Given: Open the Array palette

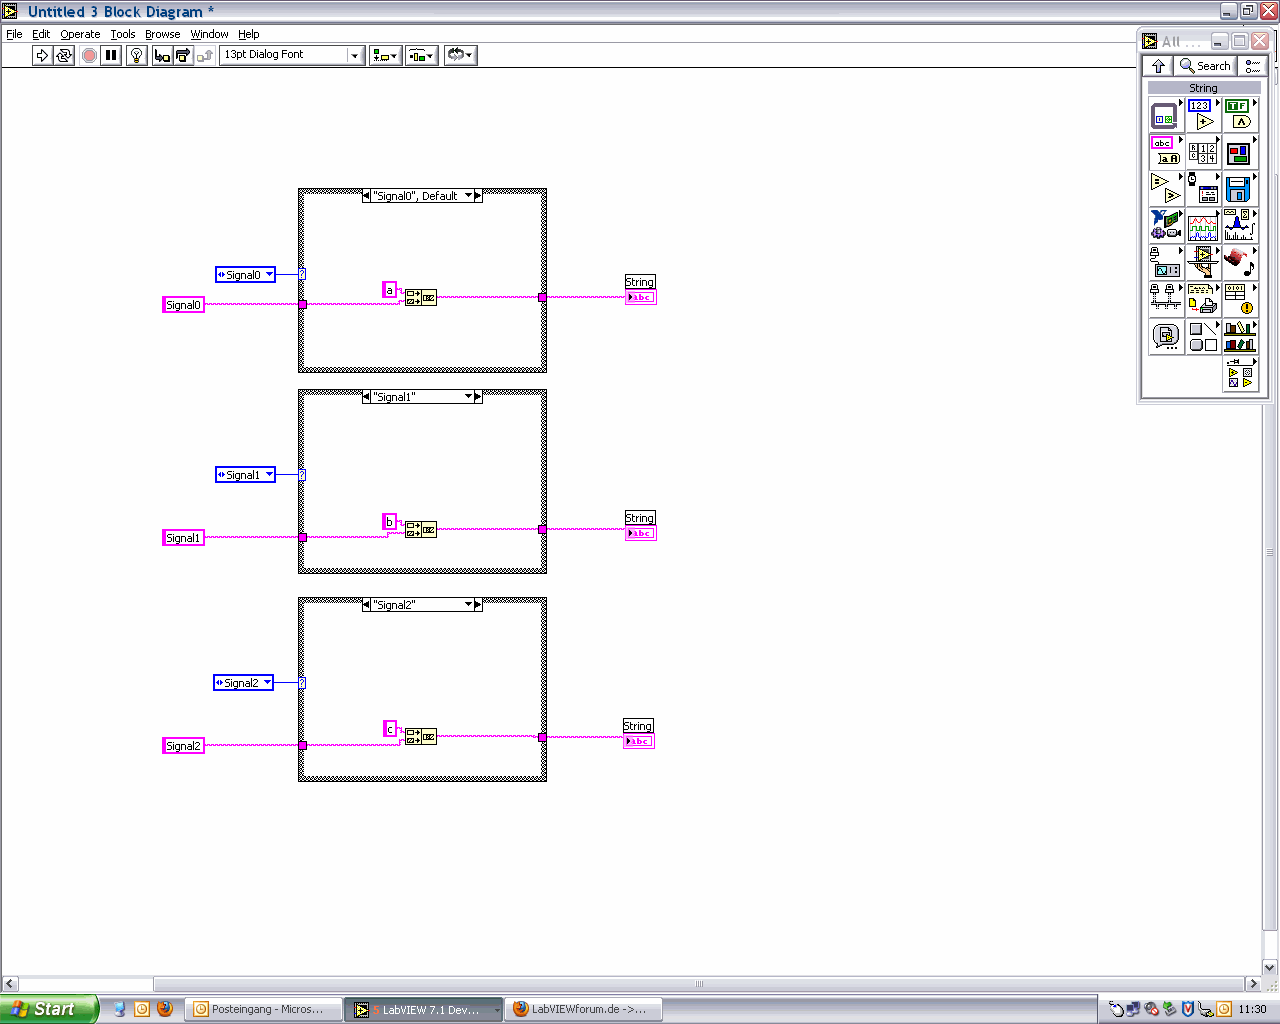Looking at the screenshot, I should point(1202,151).
